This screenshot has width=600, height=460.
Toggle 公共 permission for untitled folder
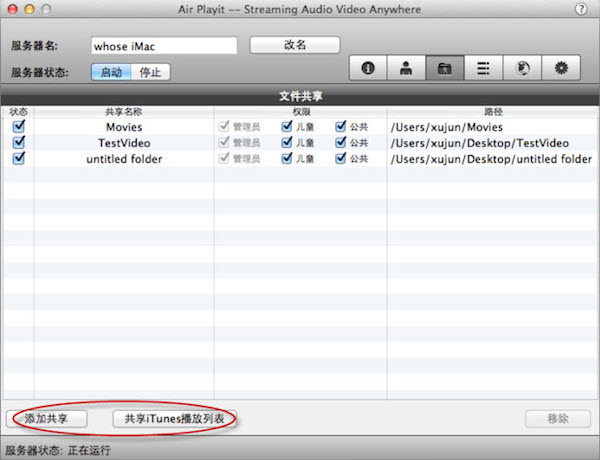[340, 158]
